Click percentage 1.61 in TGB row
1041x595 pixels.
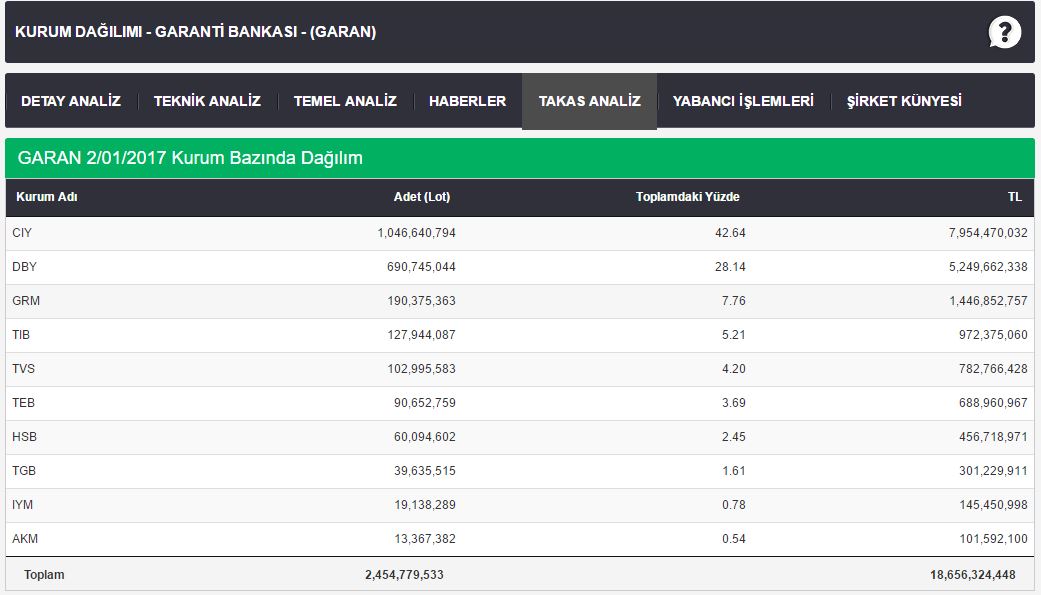click(734, 470)
